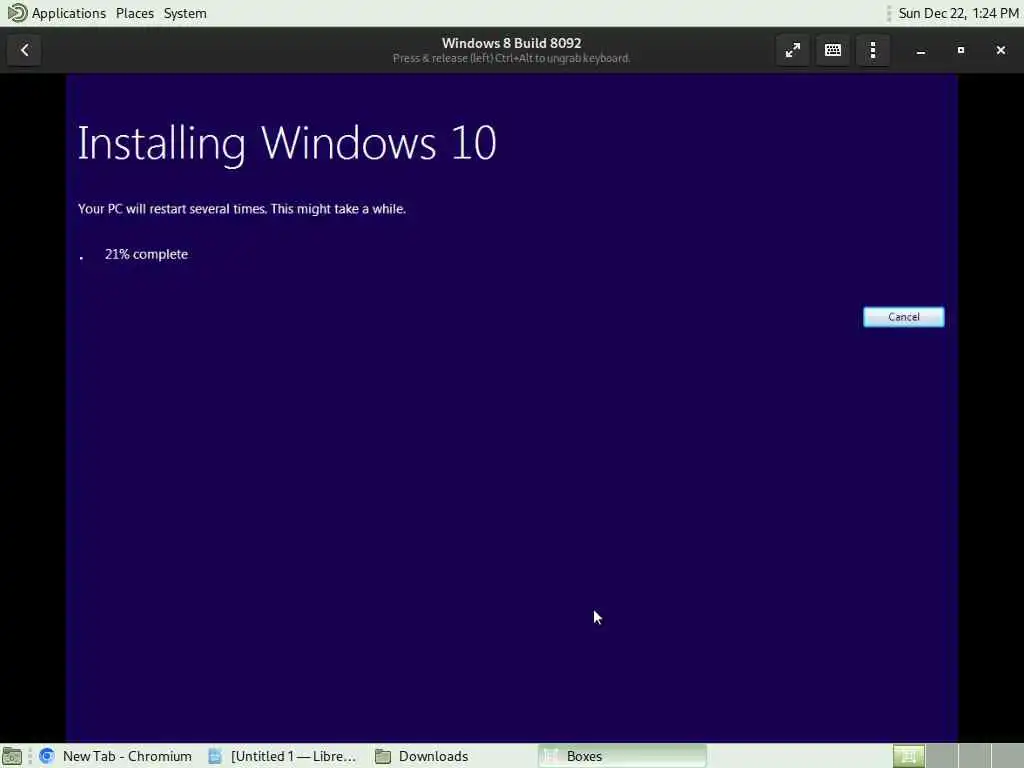Switch to the New Tab - Chromium window

116,756
